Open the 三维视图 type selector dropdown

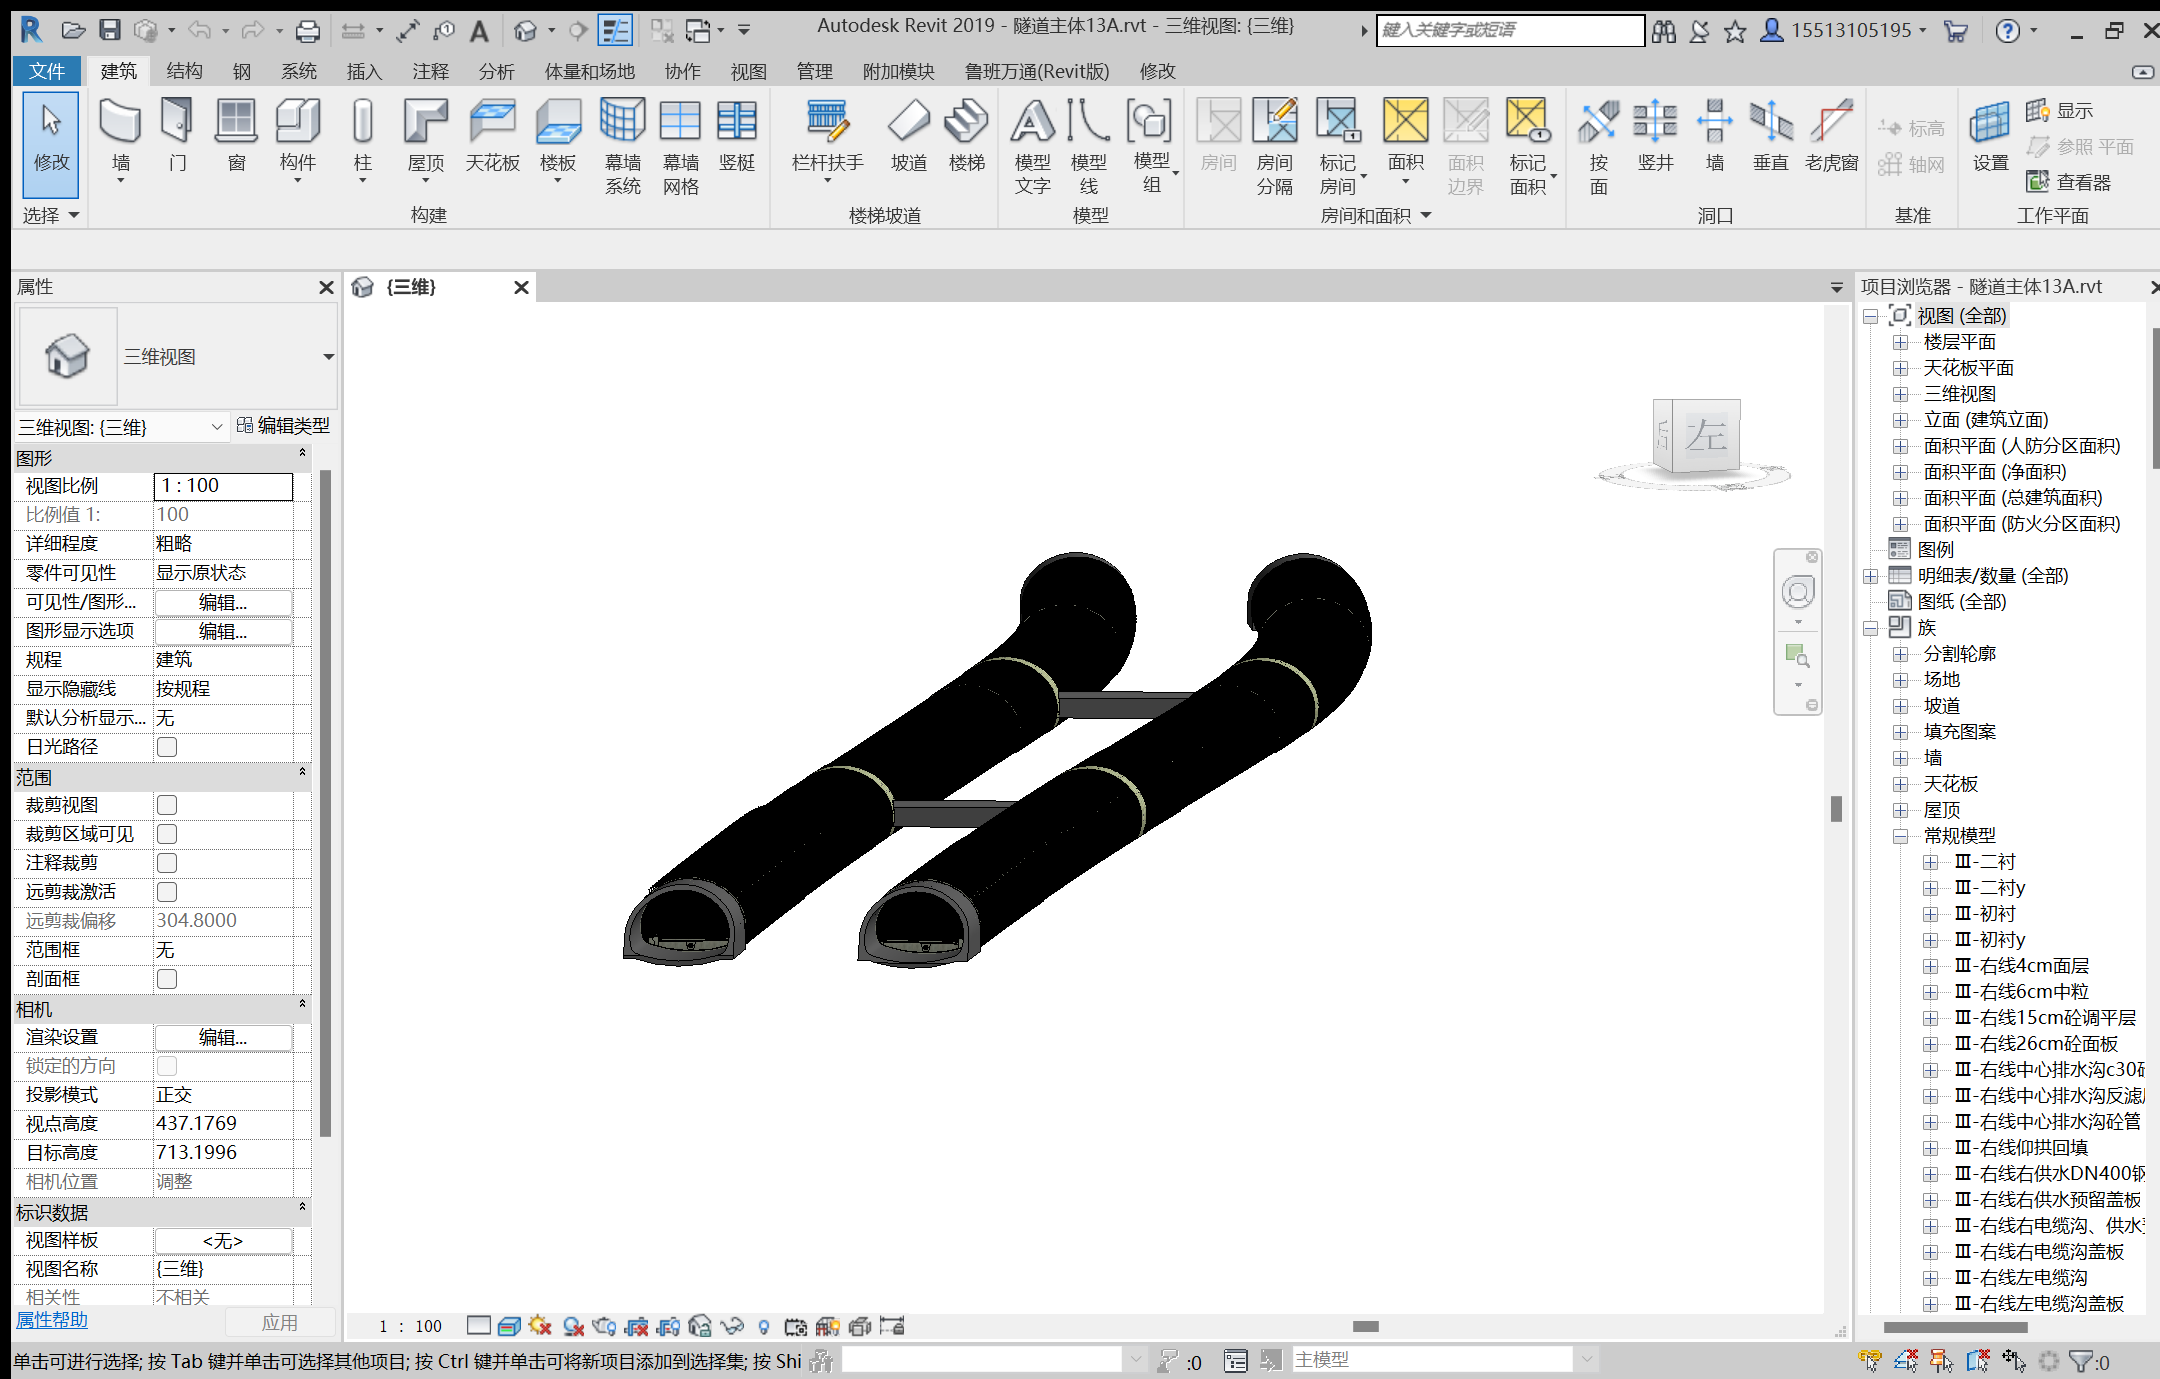pos(328,357)
